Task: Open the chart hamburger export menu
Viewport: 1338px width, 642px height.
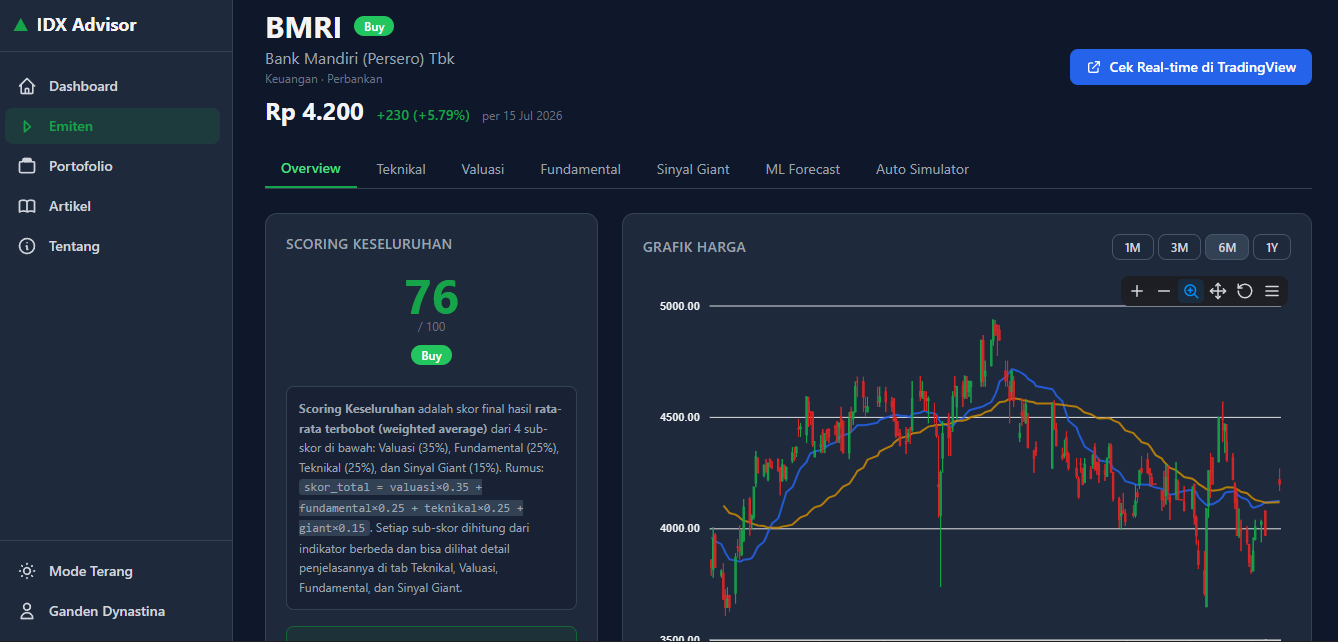Action: click(1272, 291)
